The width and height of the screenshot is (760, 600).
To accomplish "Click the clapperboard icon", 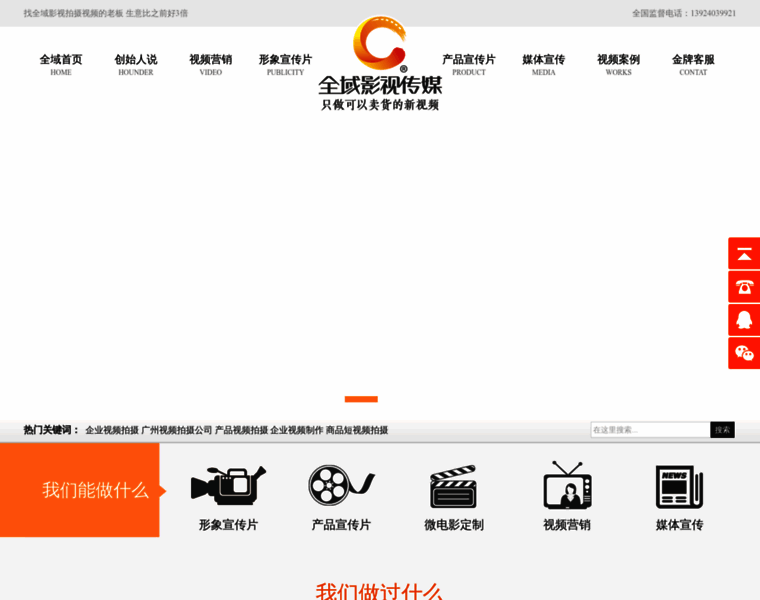I will pyautogui.click(x=454, y=486).
